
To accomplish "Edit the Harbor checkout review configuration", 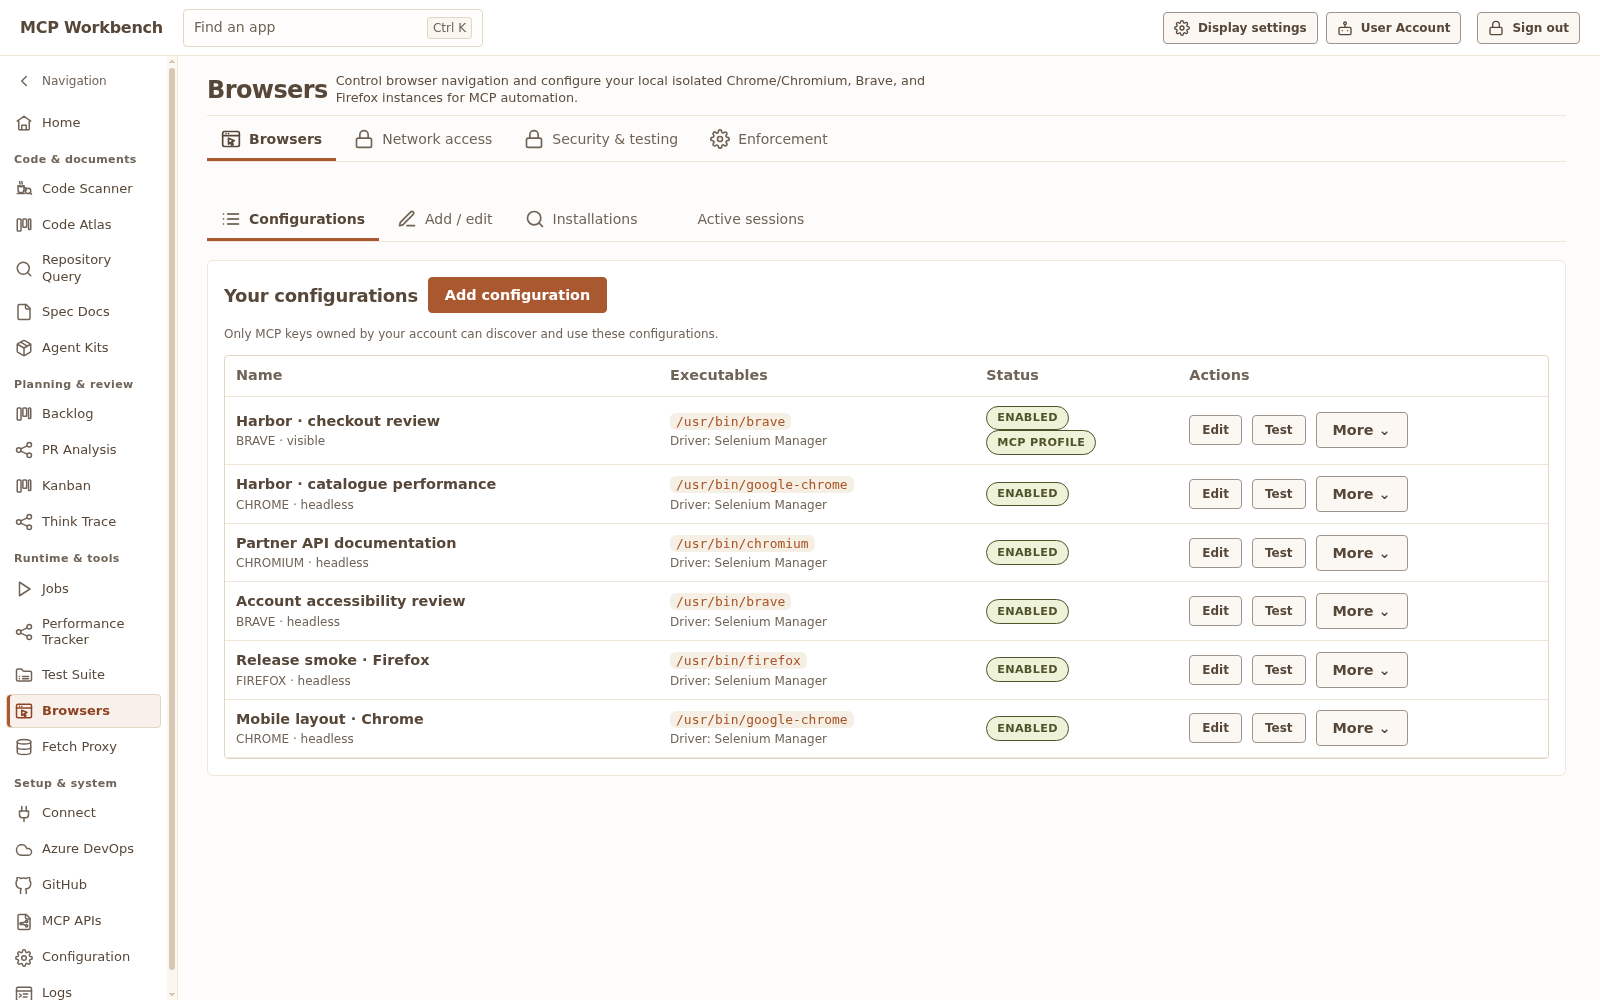I will (x=1215, y=430).
